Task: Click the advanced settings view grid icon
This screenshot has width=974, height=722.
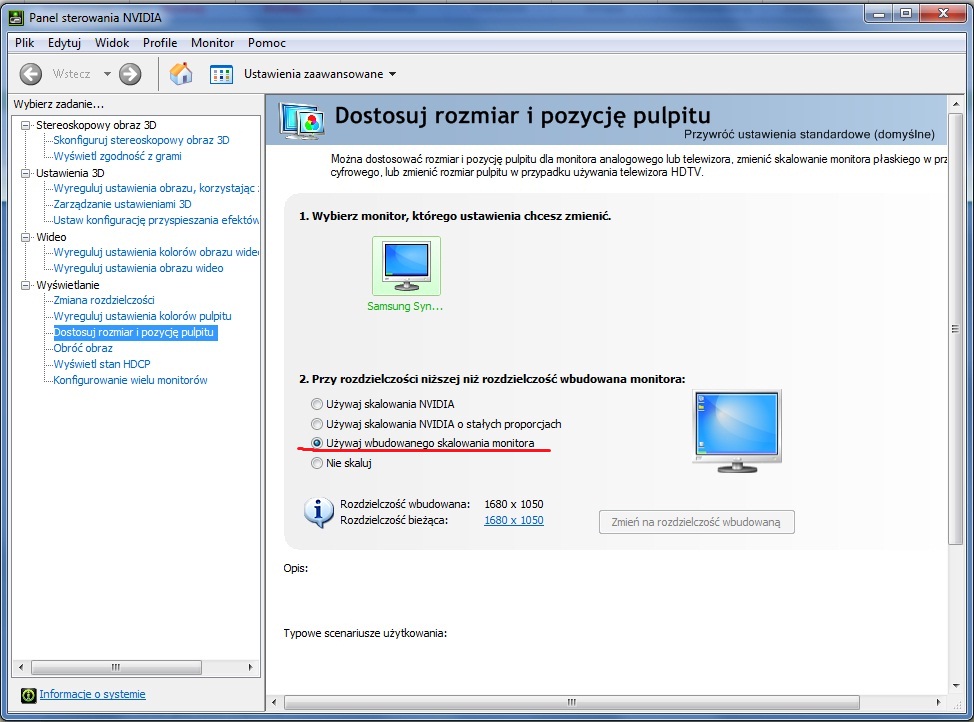Action: coord(221,75)
